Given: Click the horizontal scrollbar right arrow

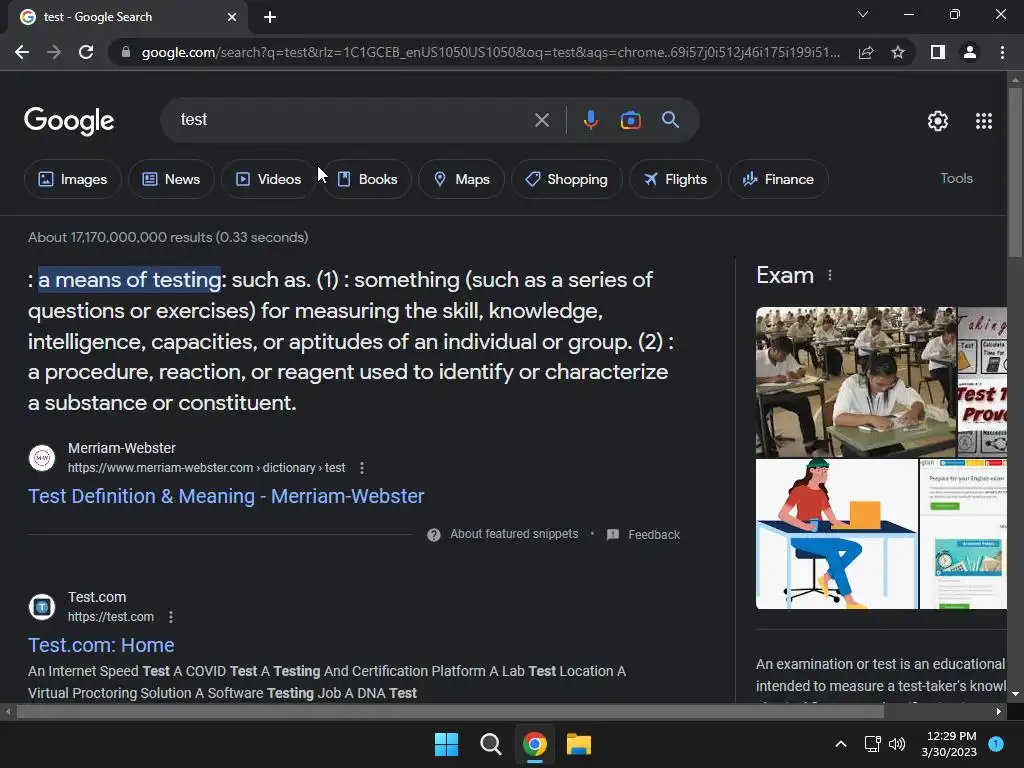Looking at the screenshot, I should pos(999,711).
